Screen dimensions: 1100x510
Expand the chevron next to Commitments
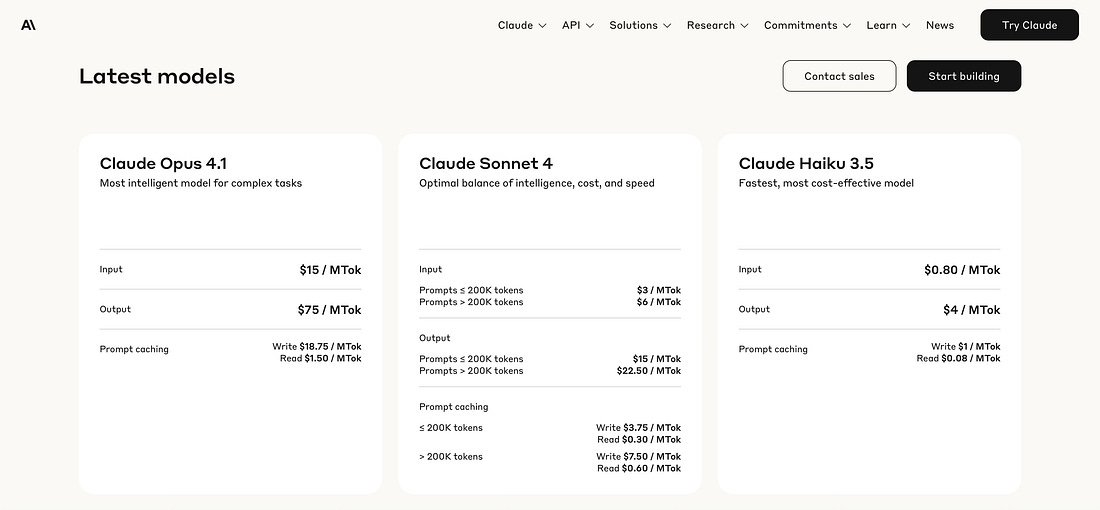pyautogui.click(x=847, y=26)
